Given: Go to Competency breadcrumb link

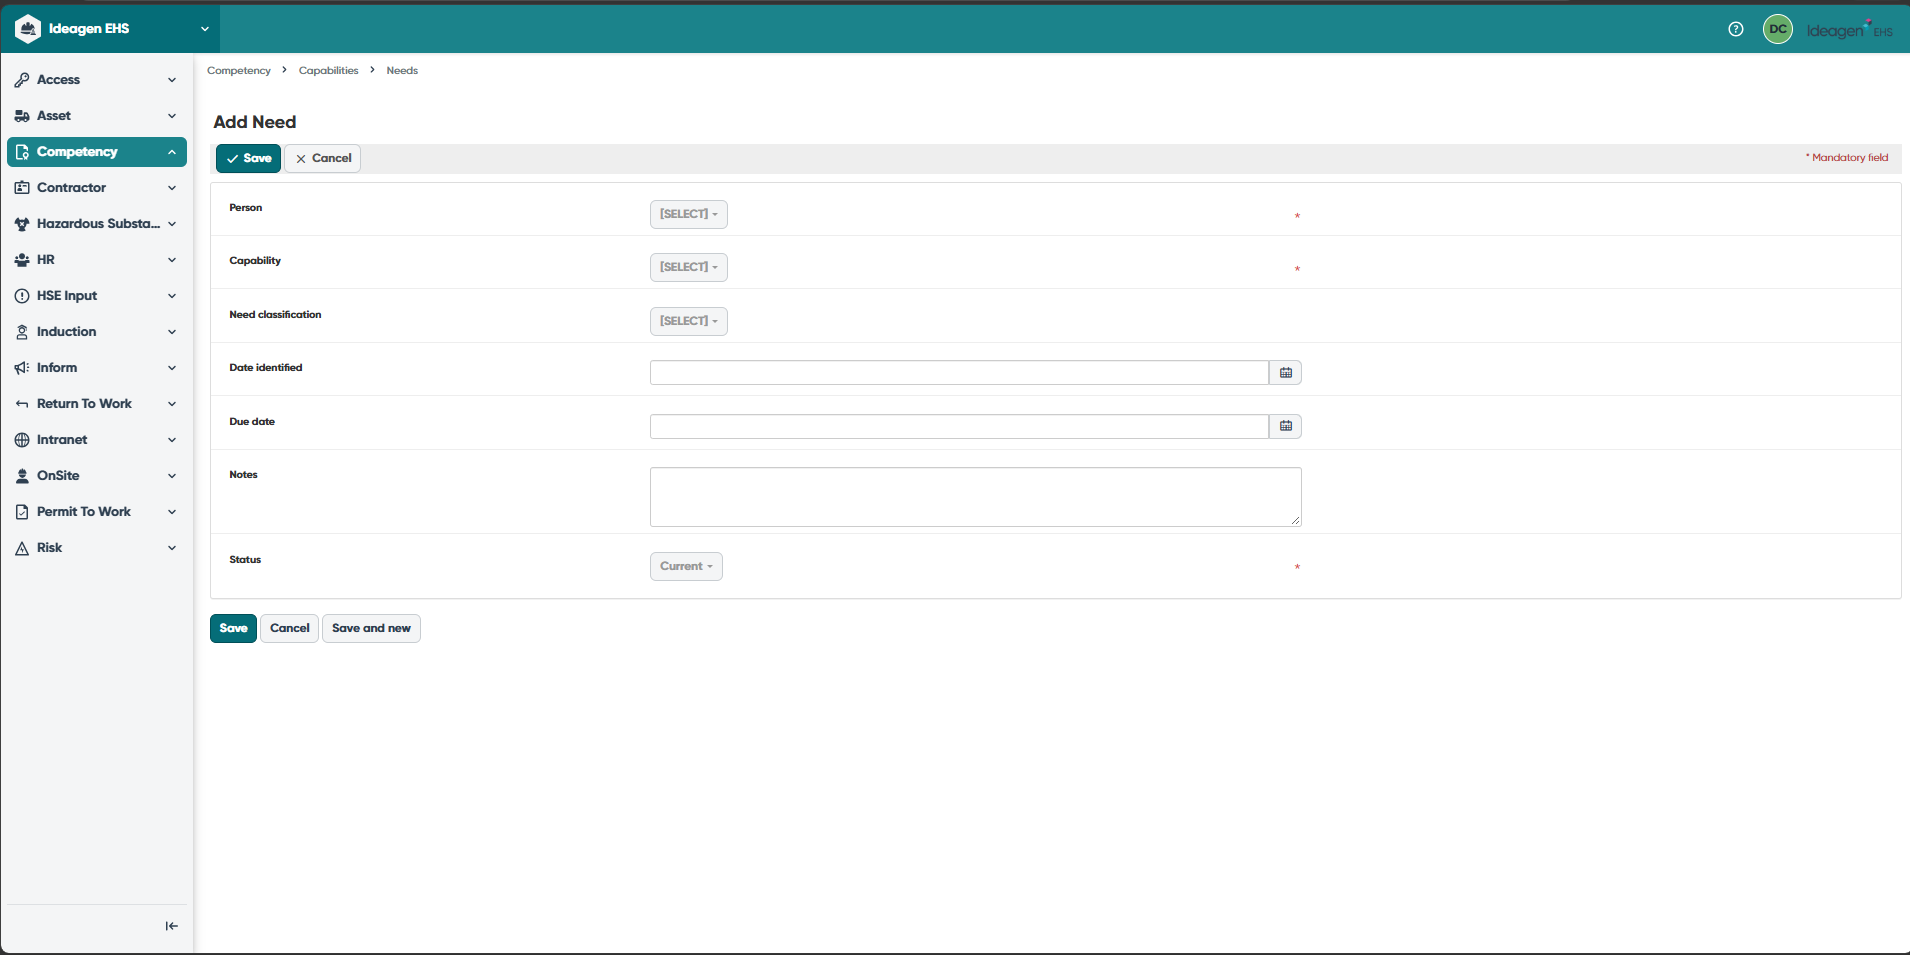Looking at the screenshot, I should click(239, 71).
